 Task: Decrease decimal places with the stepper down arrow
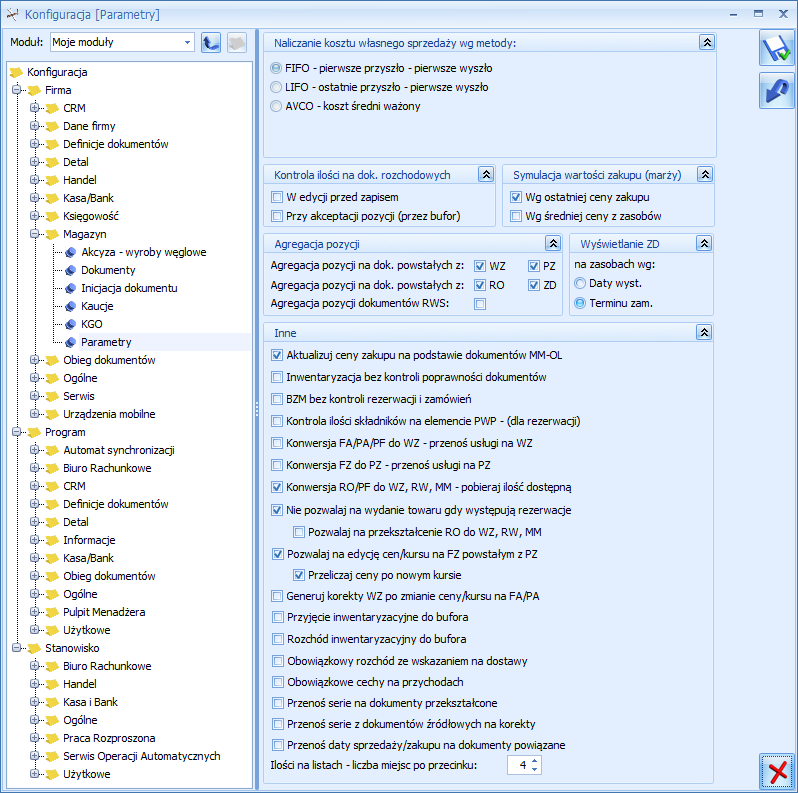click(x=534, y=769)
